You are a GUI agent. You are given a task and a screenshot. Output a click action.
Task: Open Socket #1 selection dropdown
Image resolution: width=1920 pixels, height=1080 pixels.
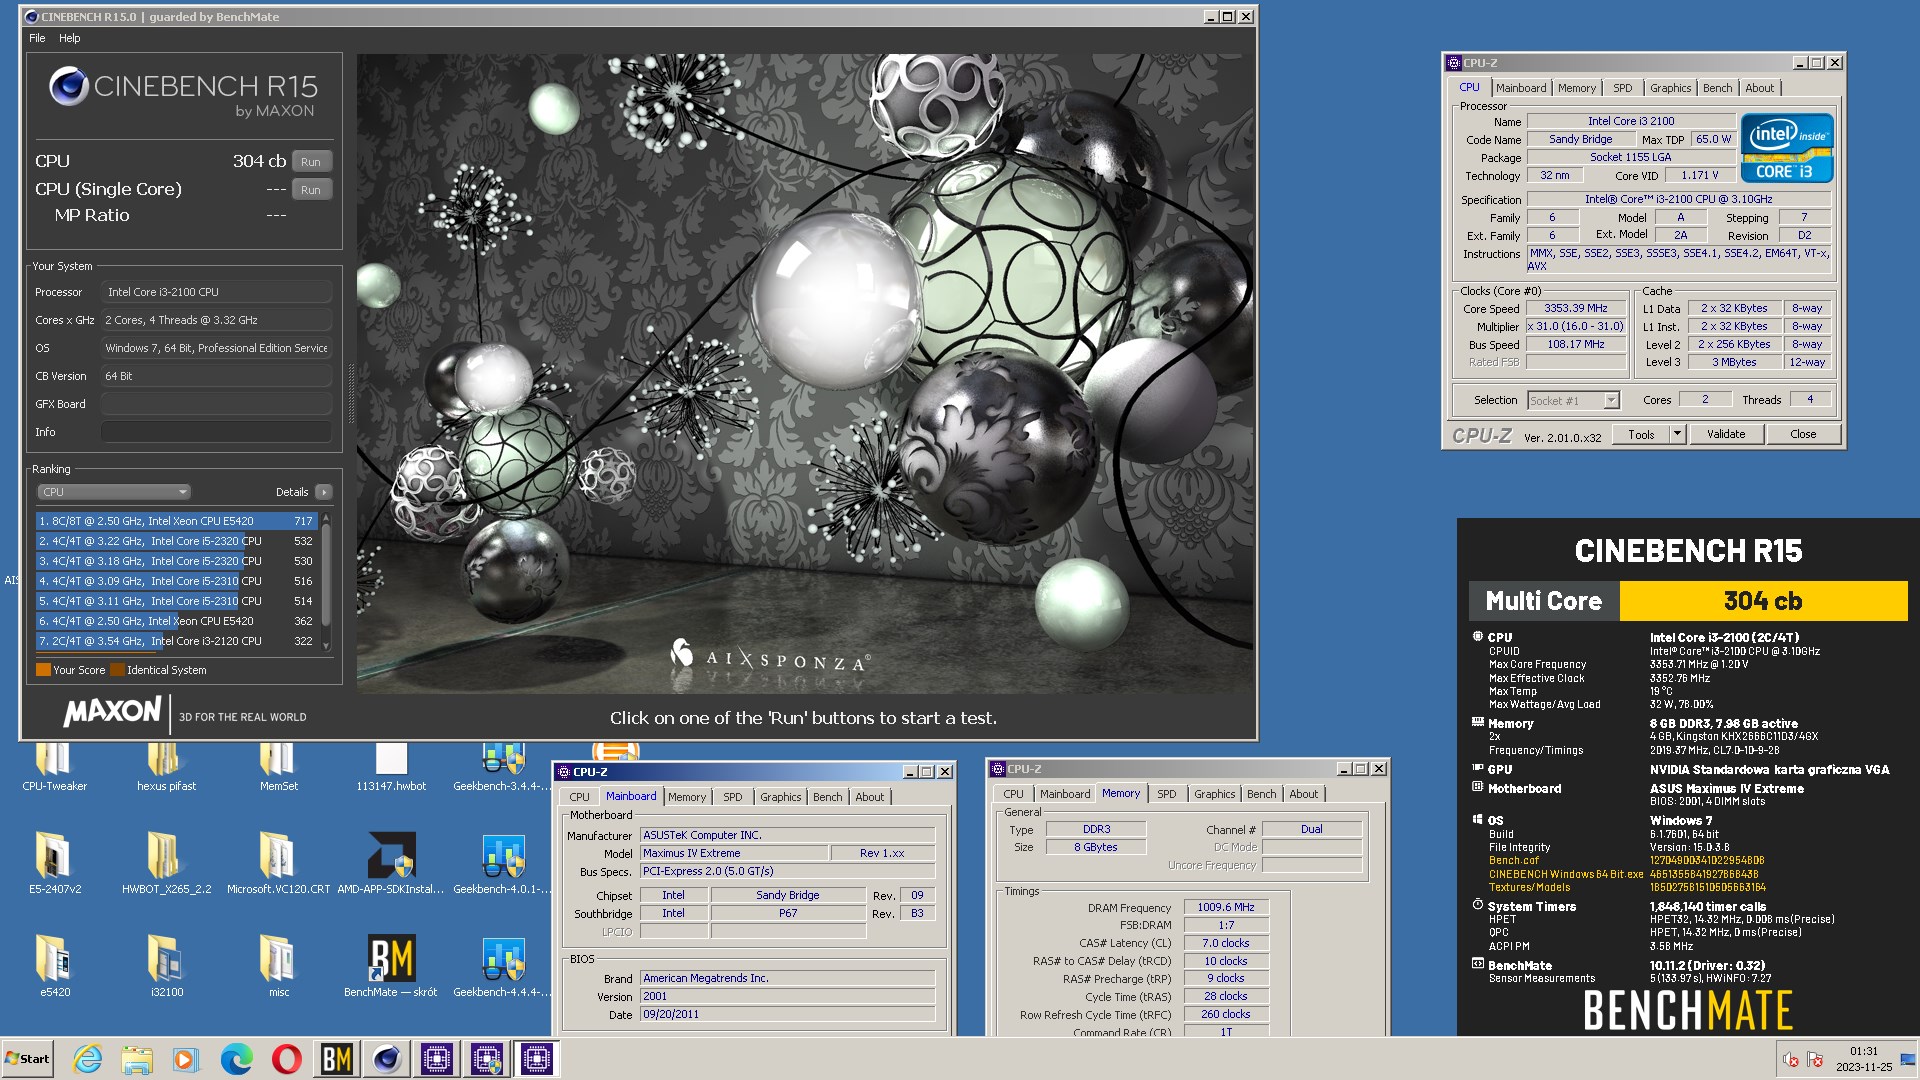[x=1573, y=400]
